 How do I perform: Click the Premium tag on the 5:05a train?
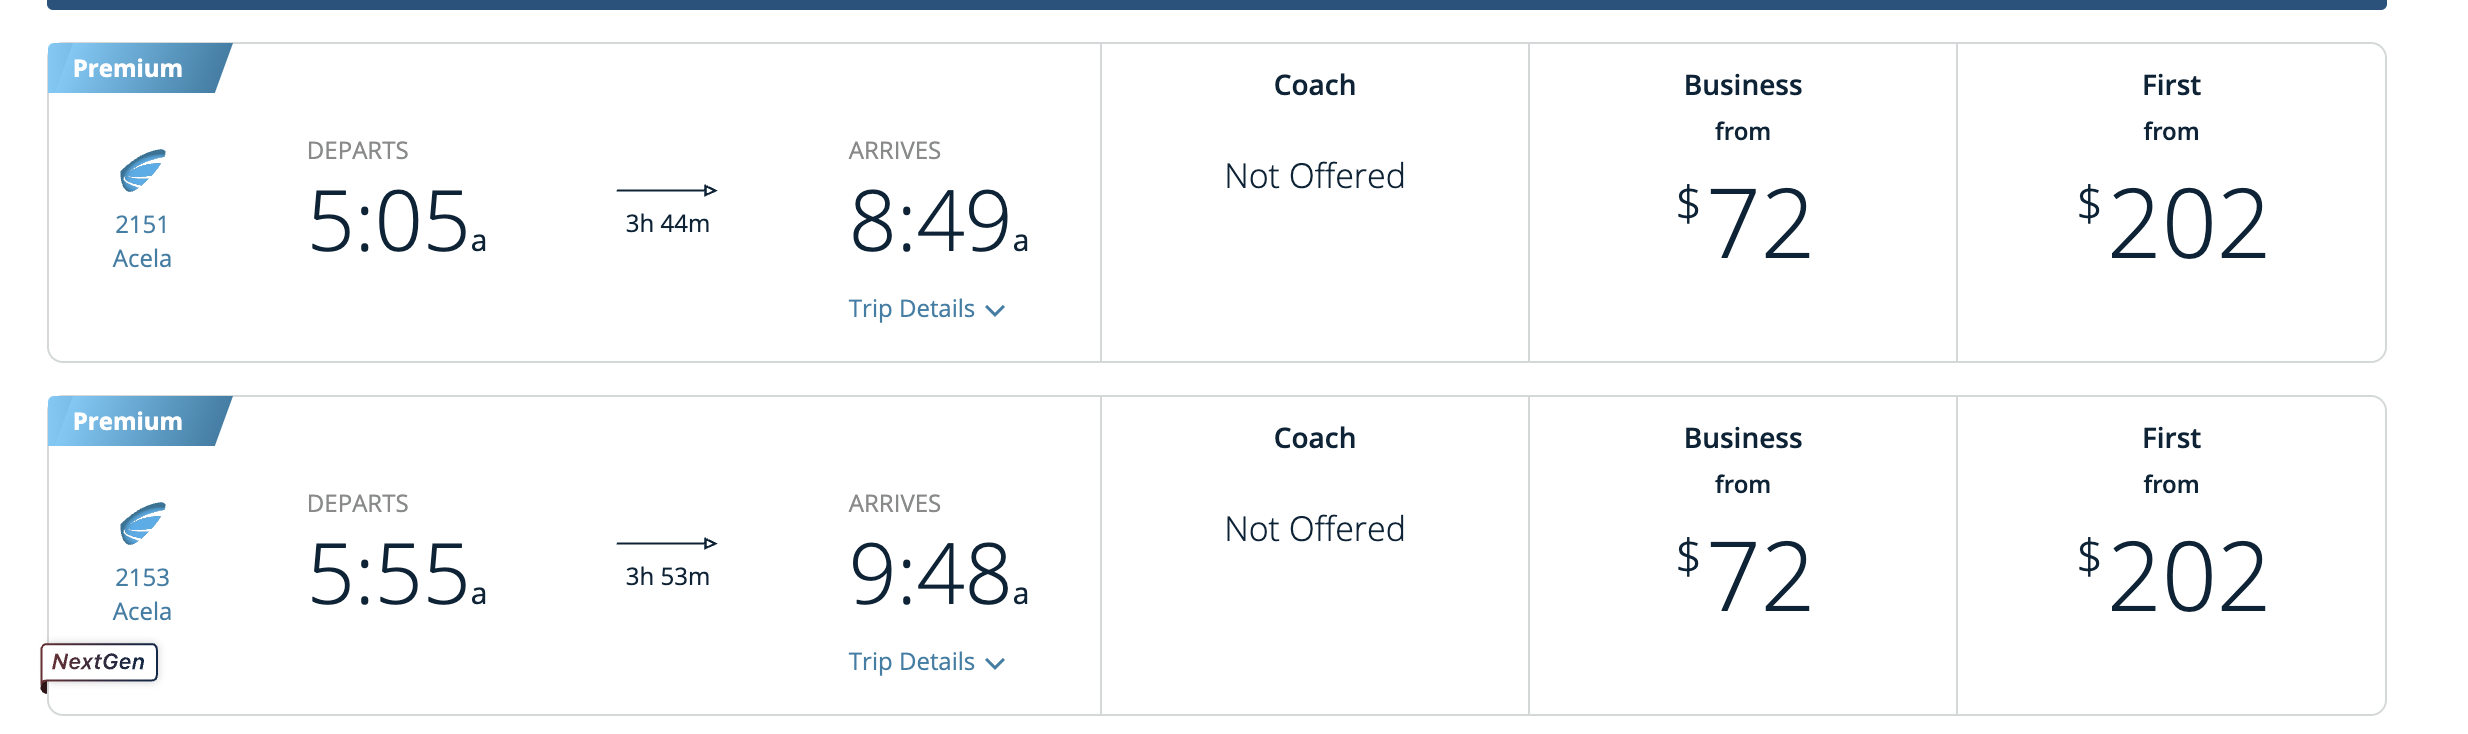tap(128, 68)
